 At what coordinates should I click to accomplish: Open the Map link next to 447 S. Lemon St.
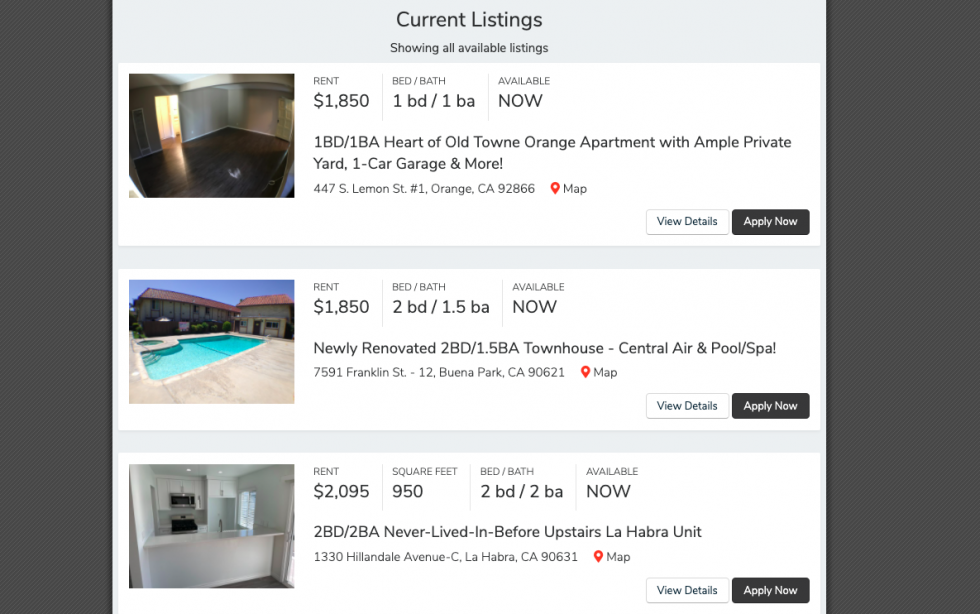point(568,188)
